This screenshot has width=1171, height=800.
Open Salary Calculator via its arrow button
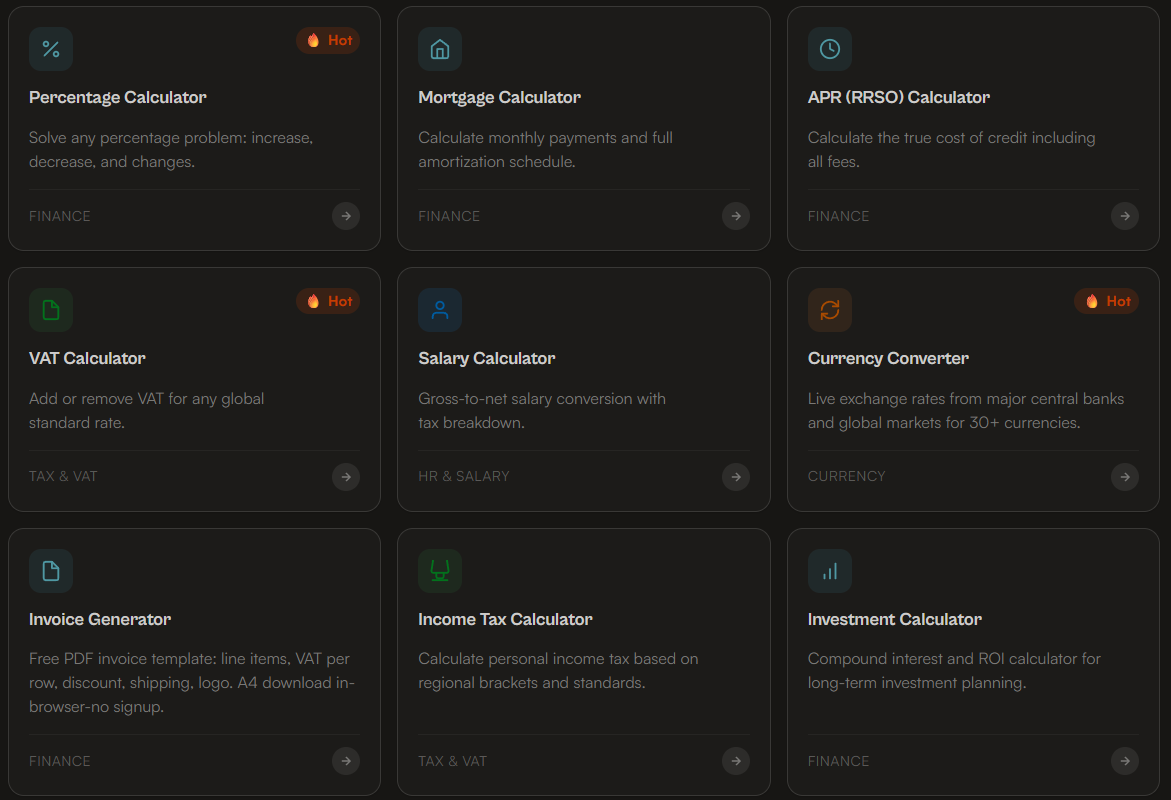coord(736,477)
